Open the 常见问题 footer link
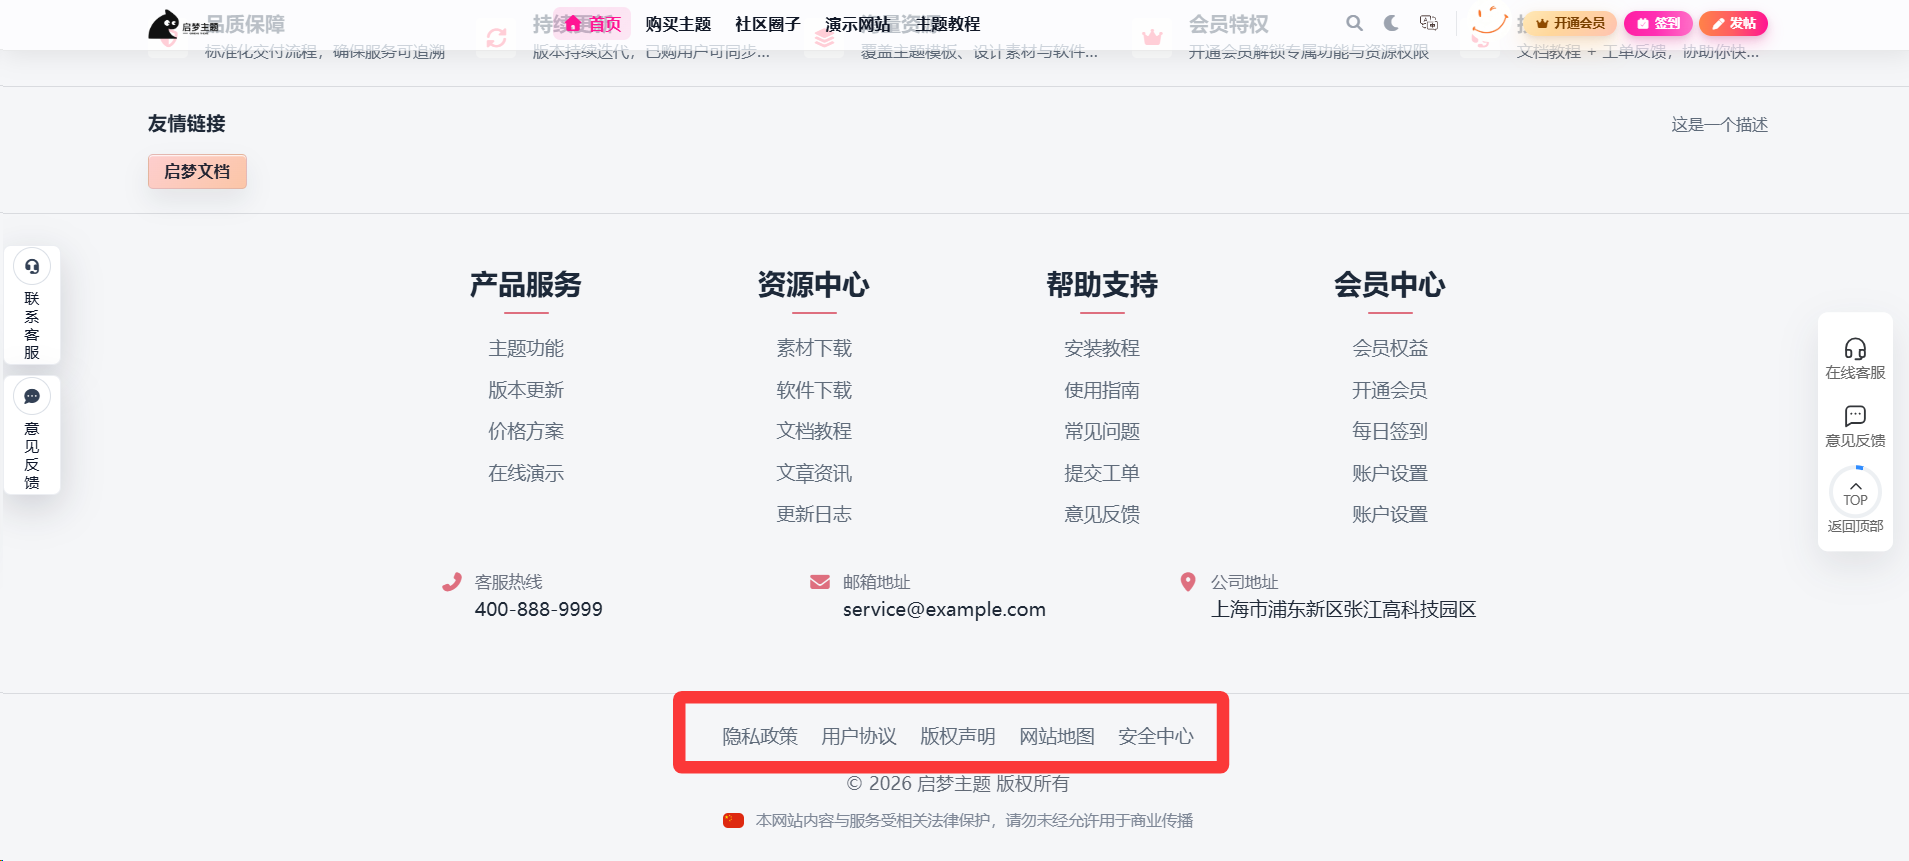The height and width of the screenshot is (861, 1909). point(1102,431)
